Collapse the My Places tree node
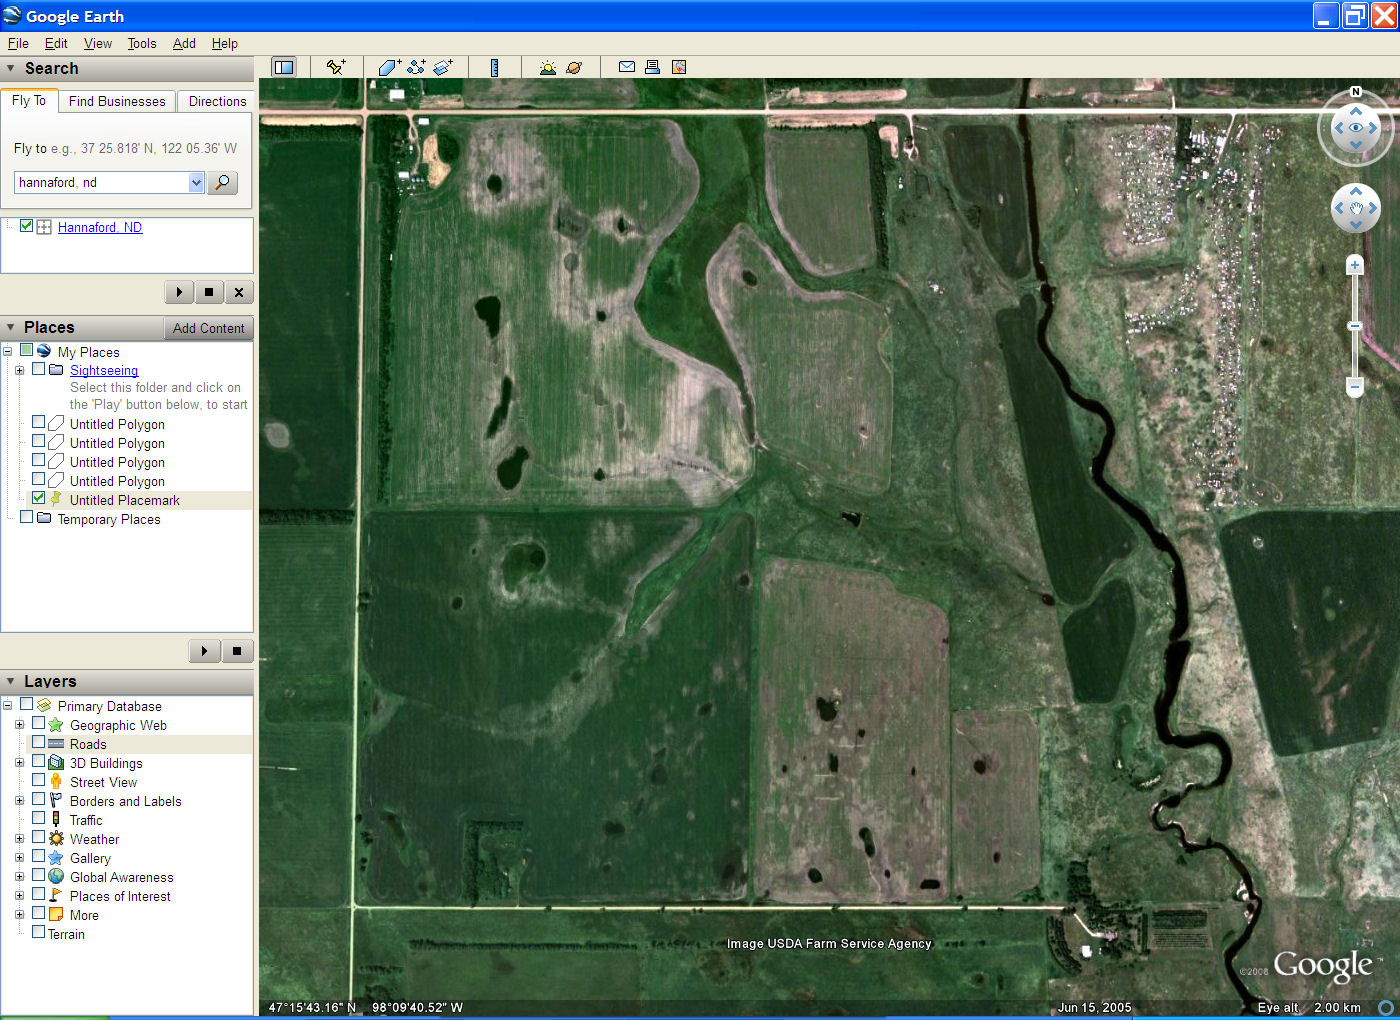This screenshot has width=1400, height=1020. 7,351
